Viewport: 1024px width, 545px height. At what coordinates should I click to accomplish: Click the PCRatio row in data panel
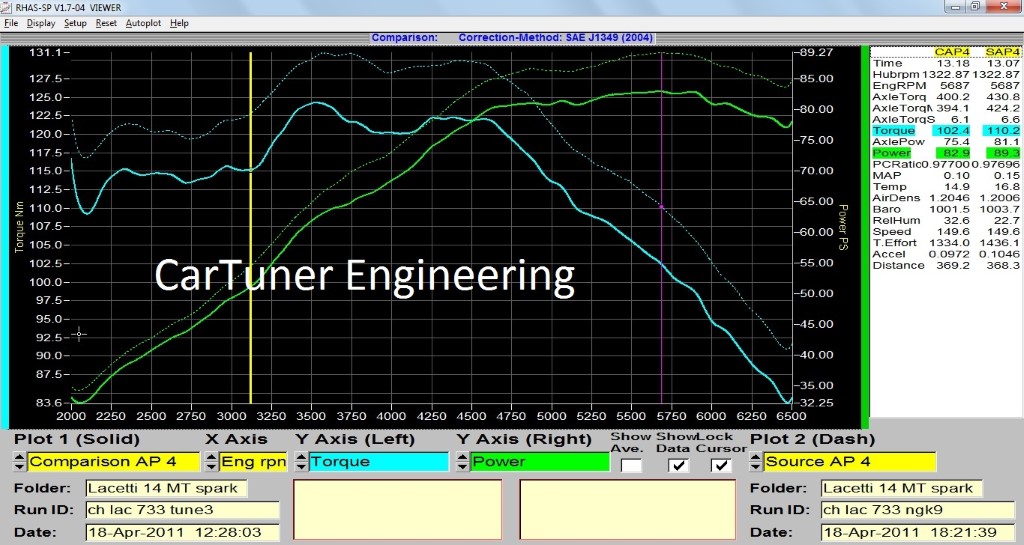pyautogui.click(x=946, y=164)
